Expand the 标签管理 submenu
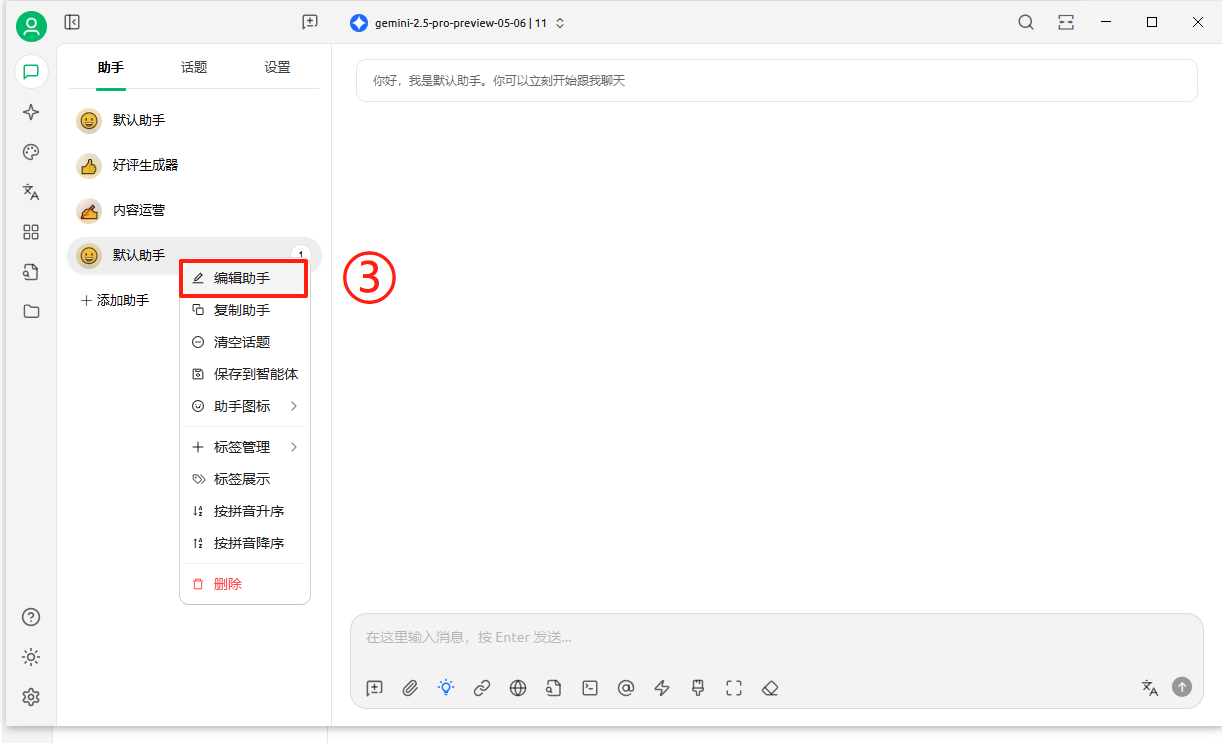 [x=245, y=447]
